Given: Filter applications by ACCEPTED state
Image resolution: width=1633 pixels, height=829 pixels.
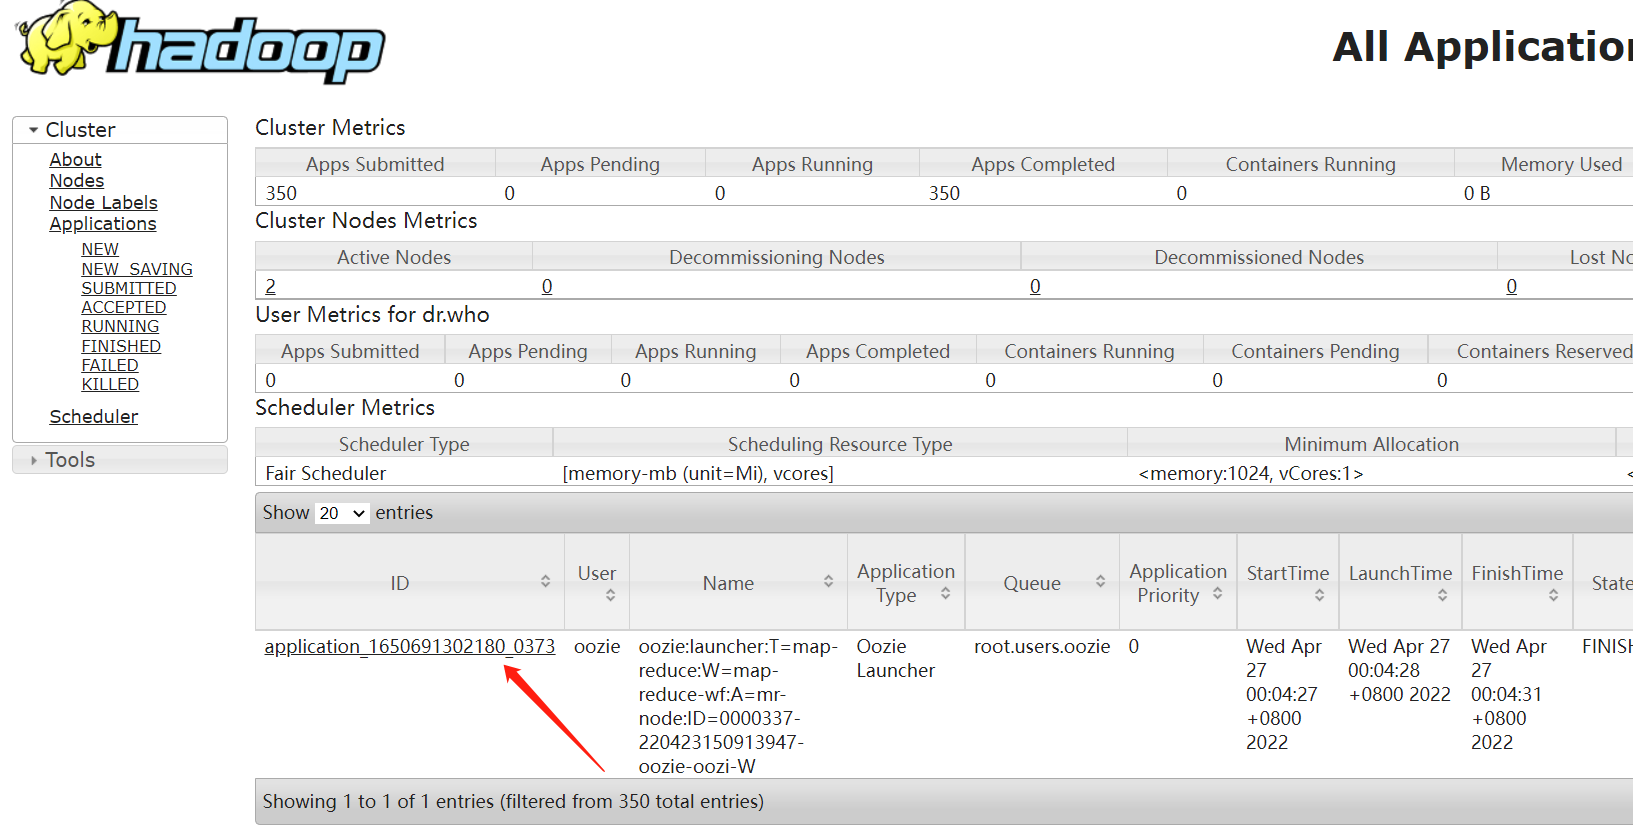Looking at the screenshot, I should pos(124,307).
